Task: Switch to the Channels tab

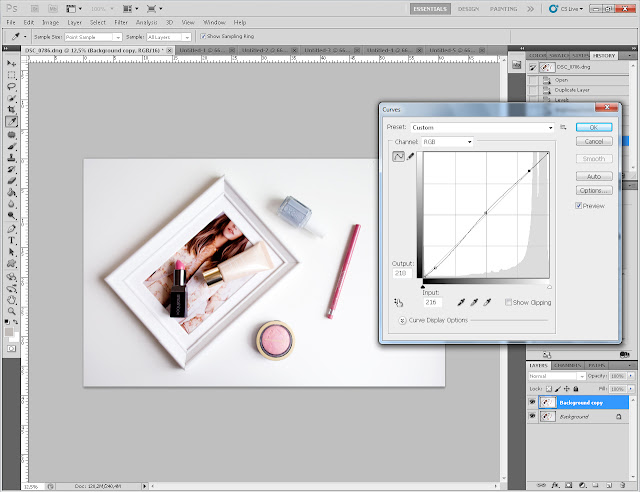Action: tap(568, 365)
